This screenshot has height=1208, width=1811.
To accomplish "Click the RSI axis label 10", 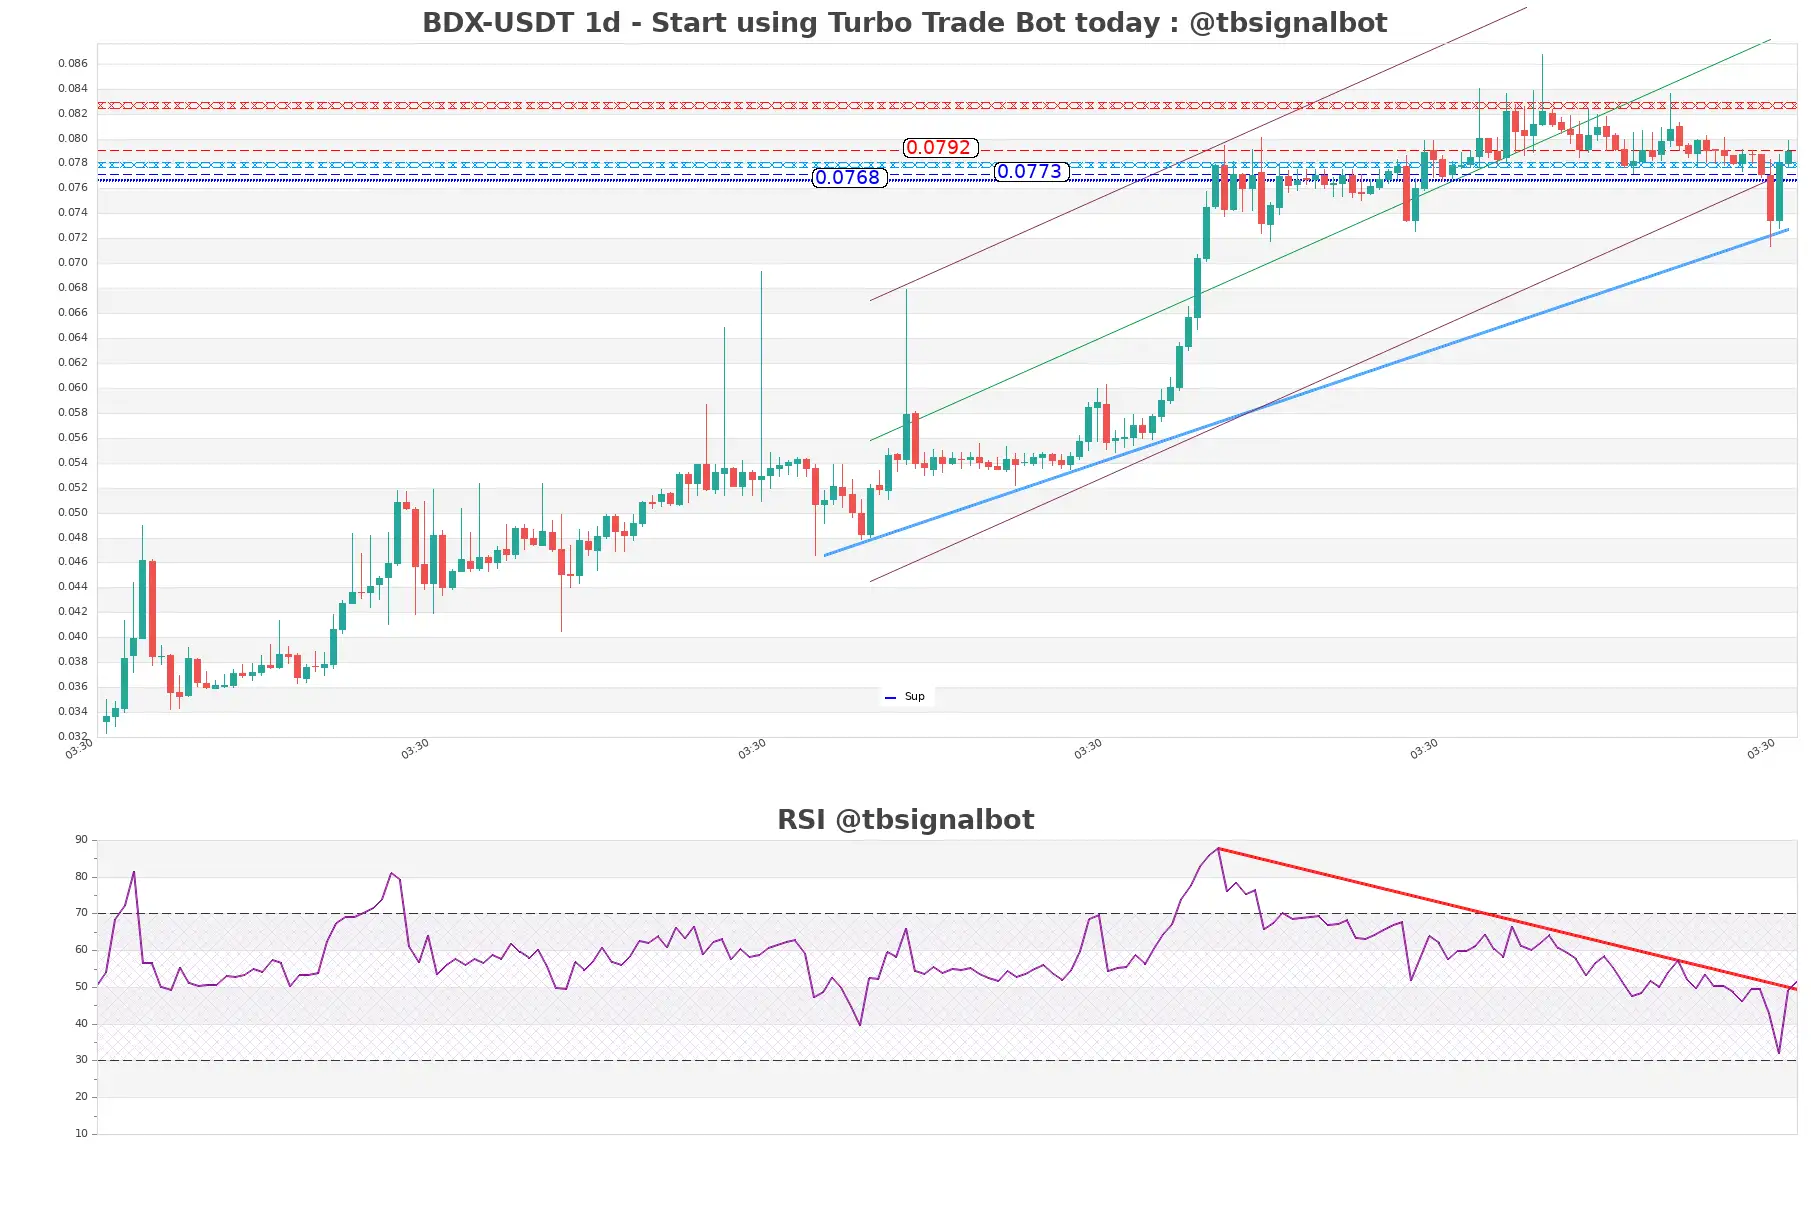I will [x=81, y=1134].
